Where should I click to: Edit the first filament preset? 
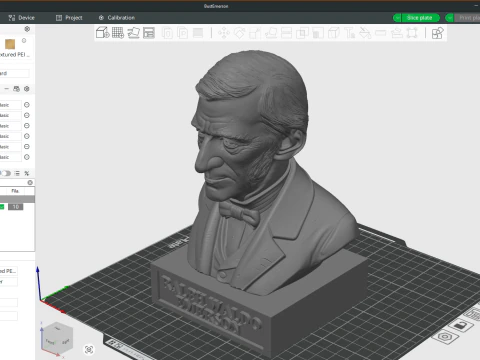pyautogui.click(x=27, y=105)
